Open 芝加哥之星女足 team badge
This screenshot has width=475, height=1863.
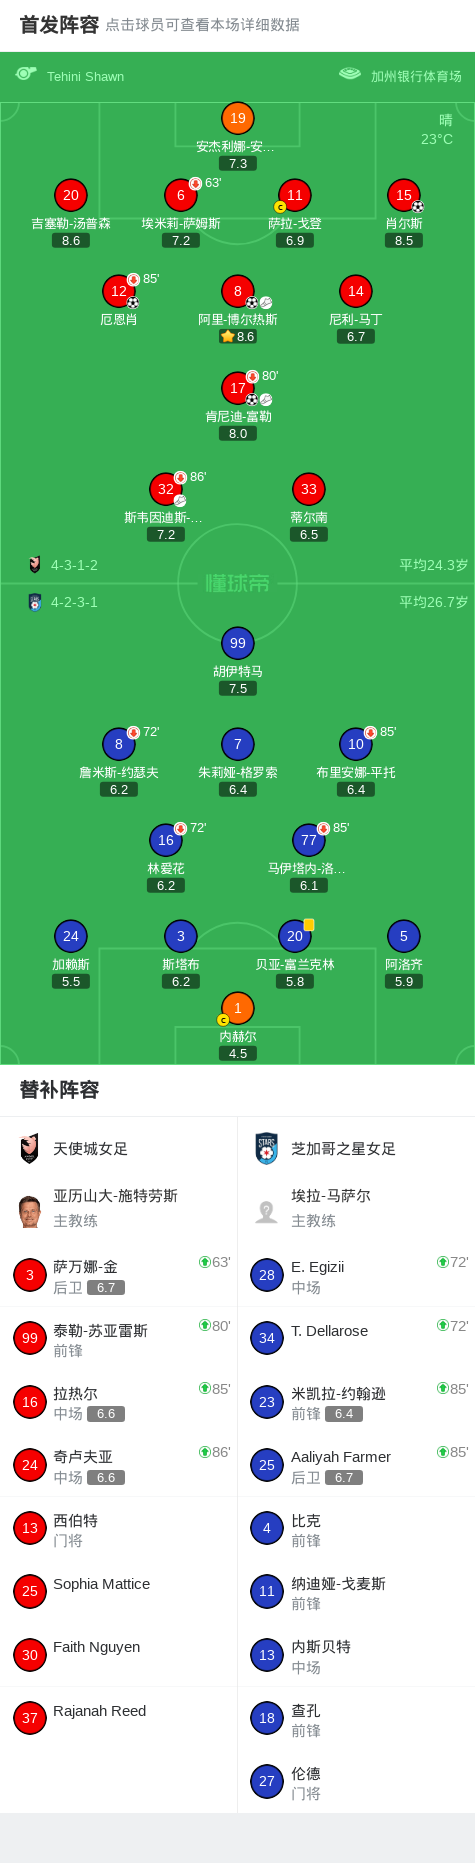266,1149
